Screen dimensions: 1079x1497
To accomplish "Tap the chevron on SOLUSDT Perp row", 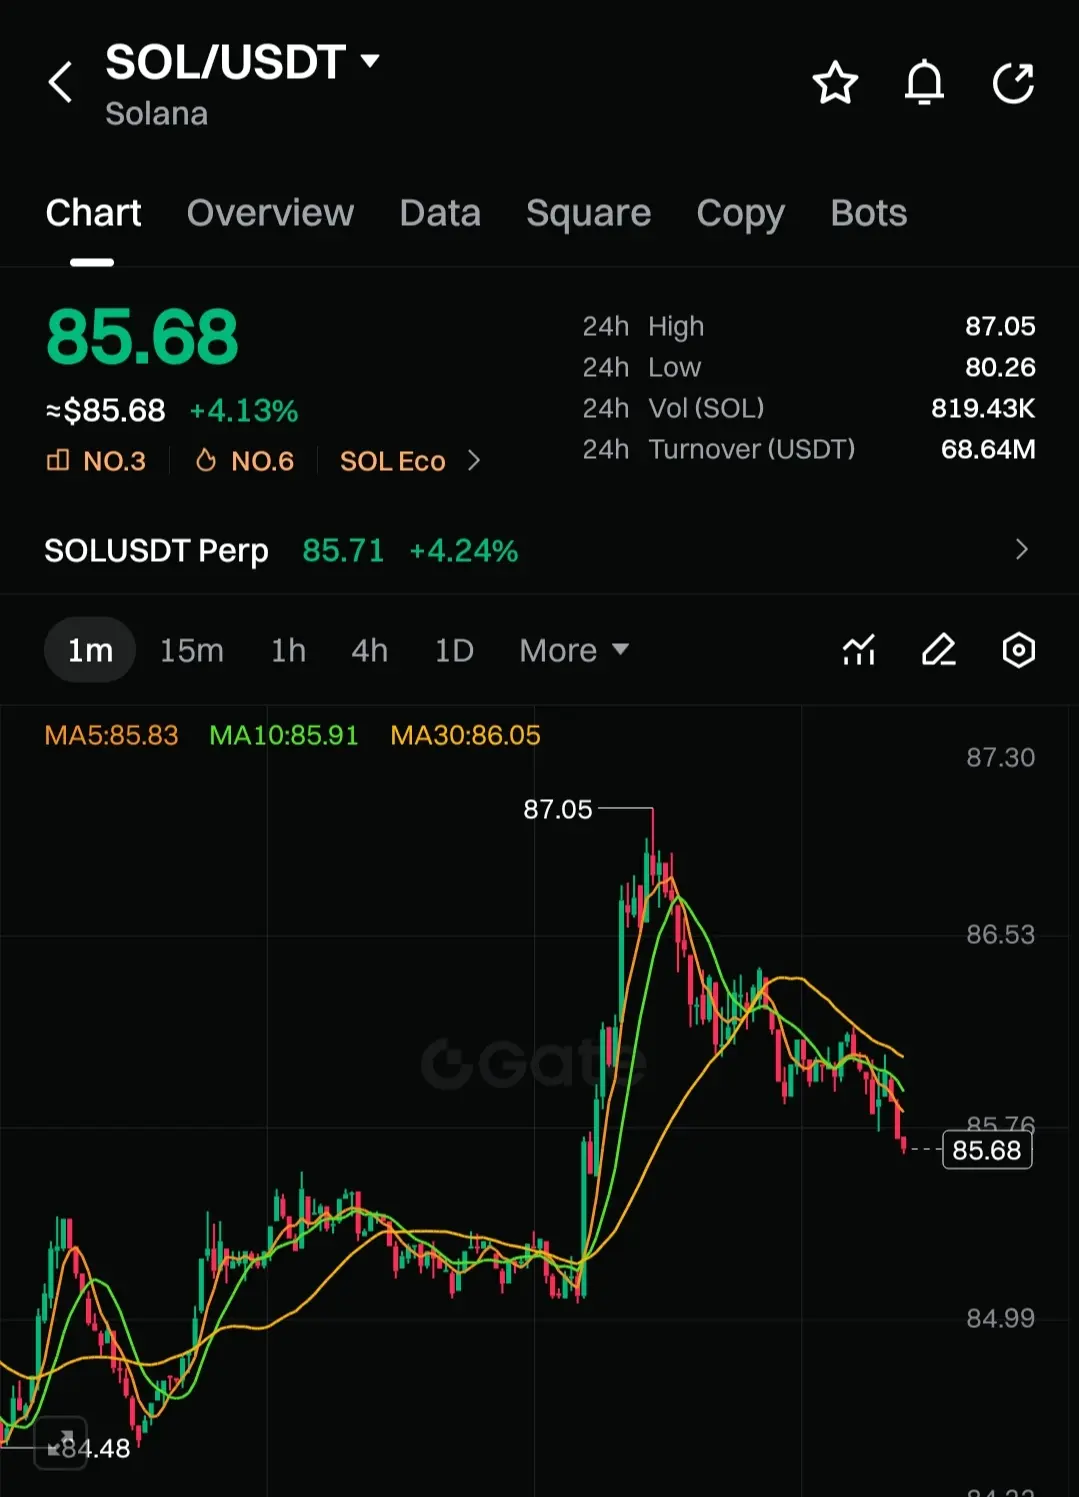I will pos(1021,550).
